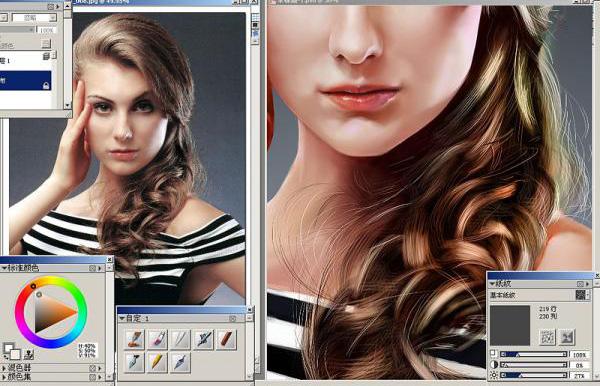Viewport: 600px width, 386px height.
Task: Close the Papers panel window
Action: click(597, 275)
